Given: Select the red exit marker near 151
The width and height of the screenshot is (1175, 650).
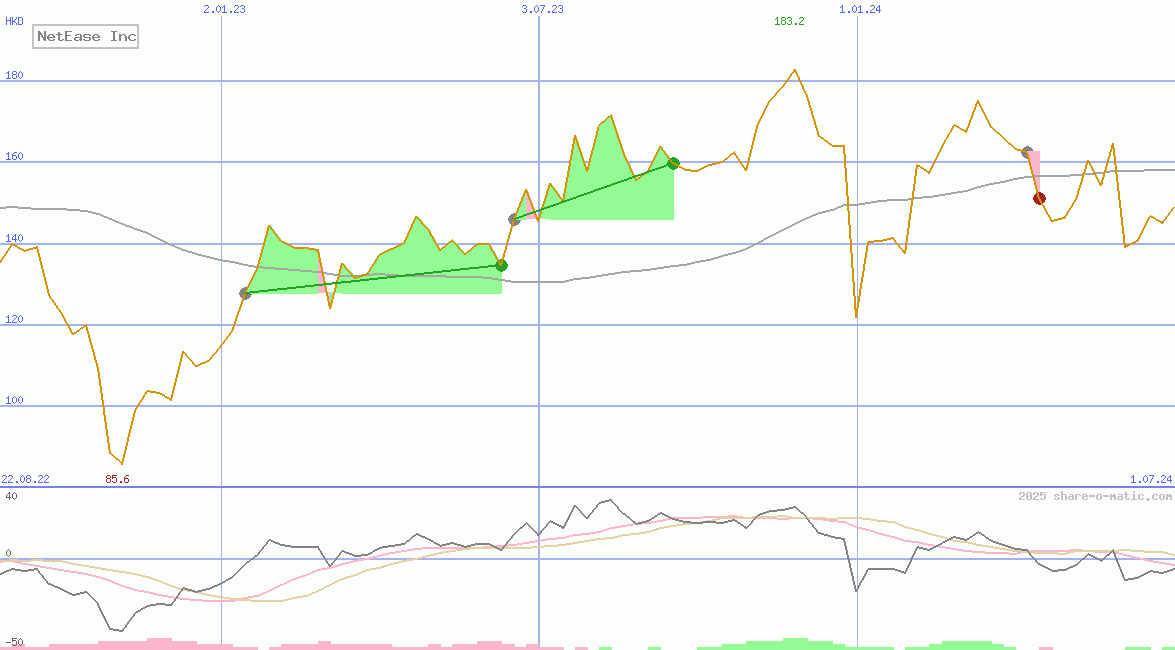Looking at the screenshot, I should [x=1039, y=199].
